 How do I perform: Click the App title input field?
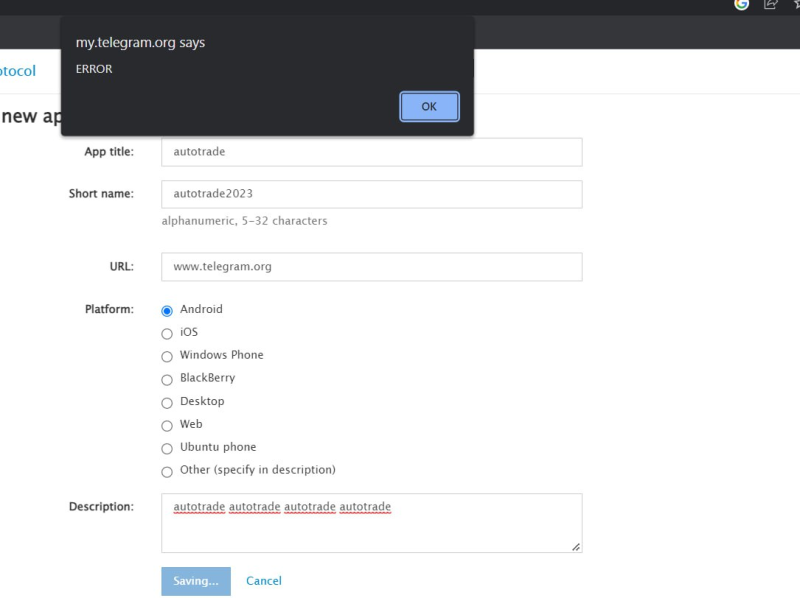(x=371, y=152)
